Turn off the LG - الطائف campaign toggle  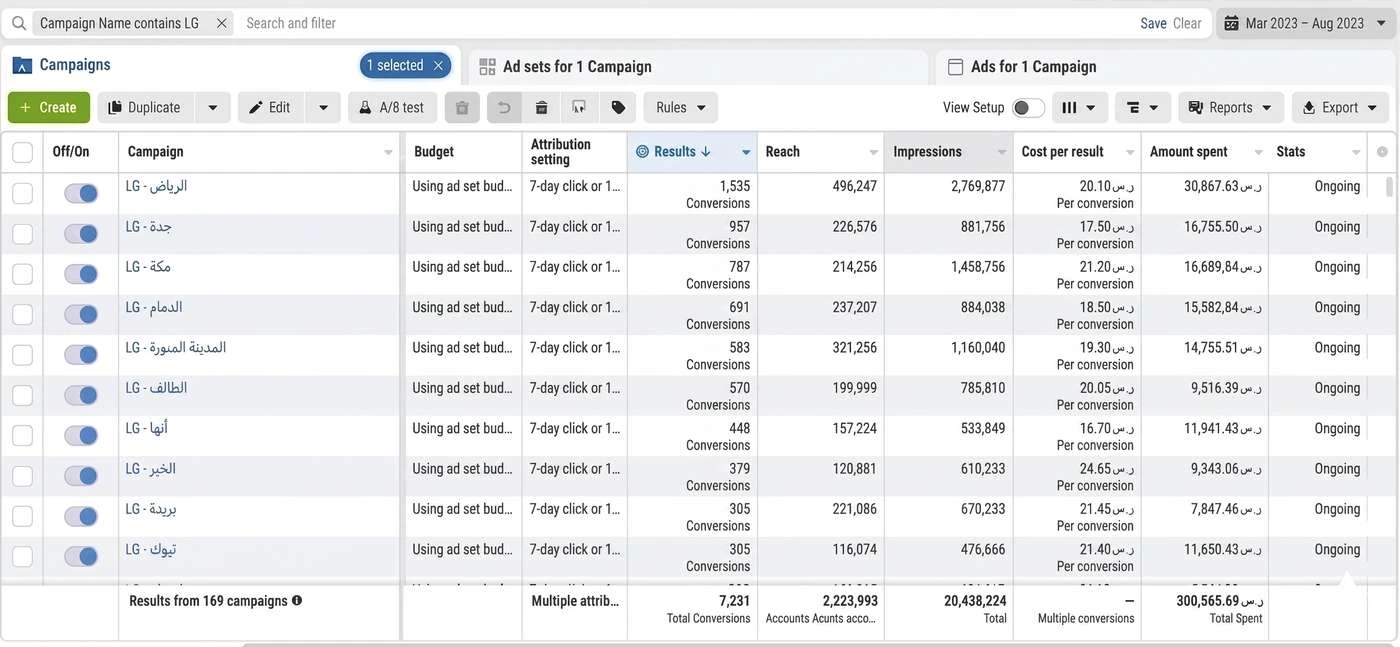click(x=81, y=395)
